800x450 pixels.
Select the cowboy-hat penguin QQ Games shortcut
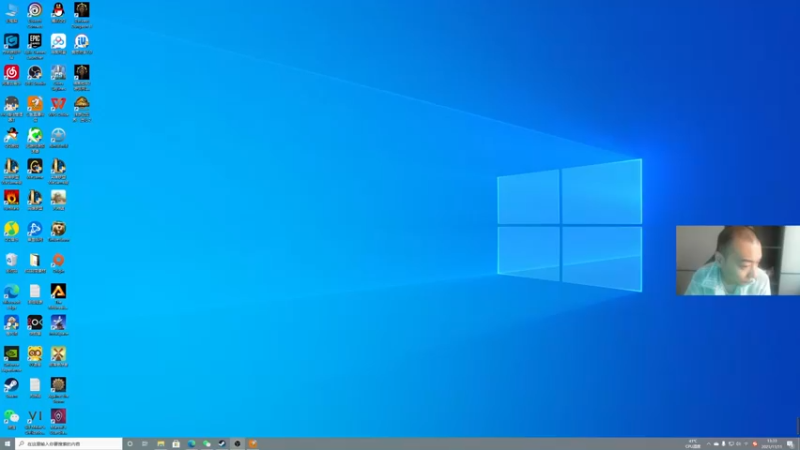pos(11,138)
